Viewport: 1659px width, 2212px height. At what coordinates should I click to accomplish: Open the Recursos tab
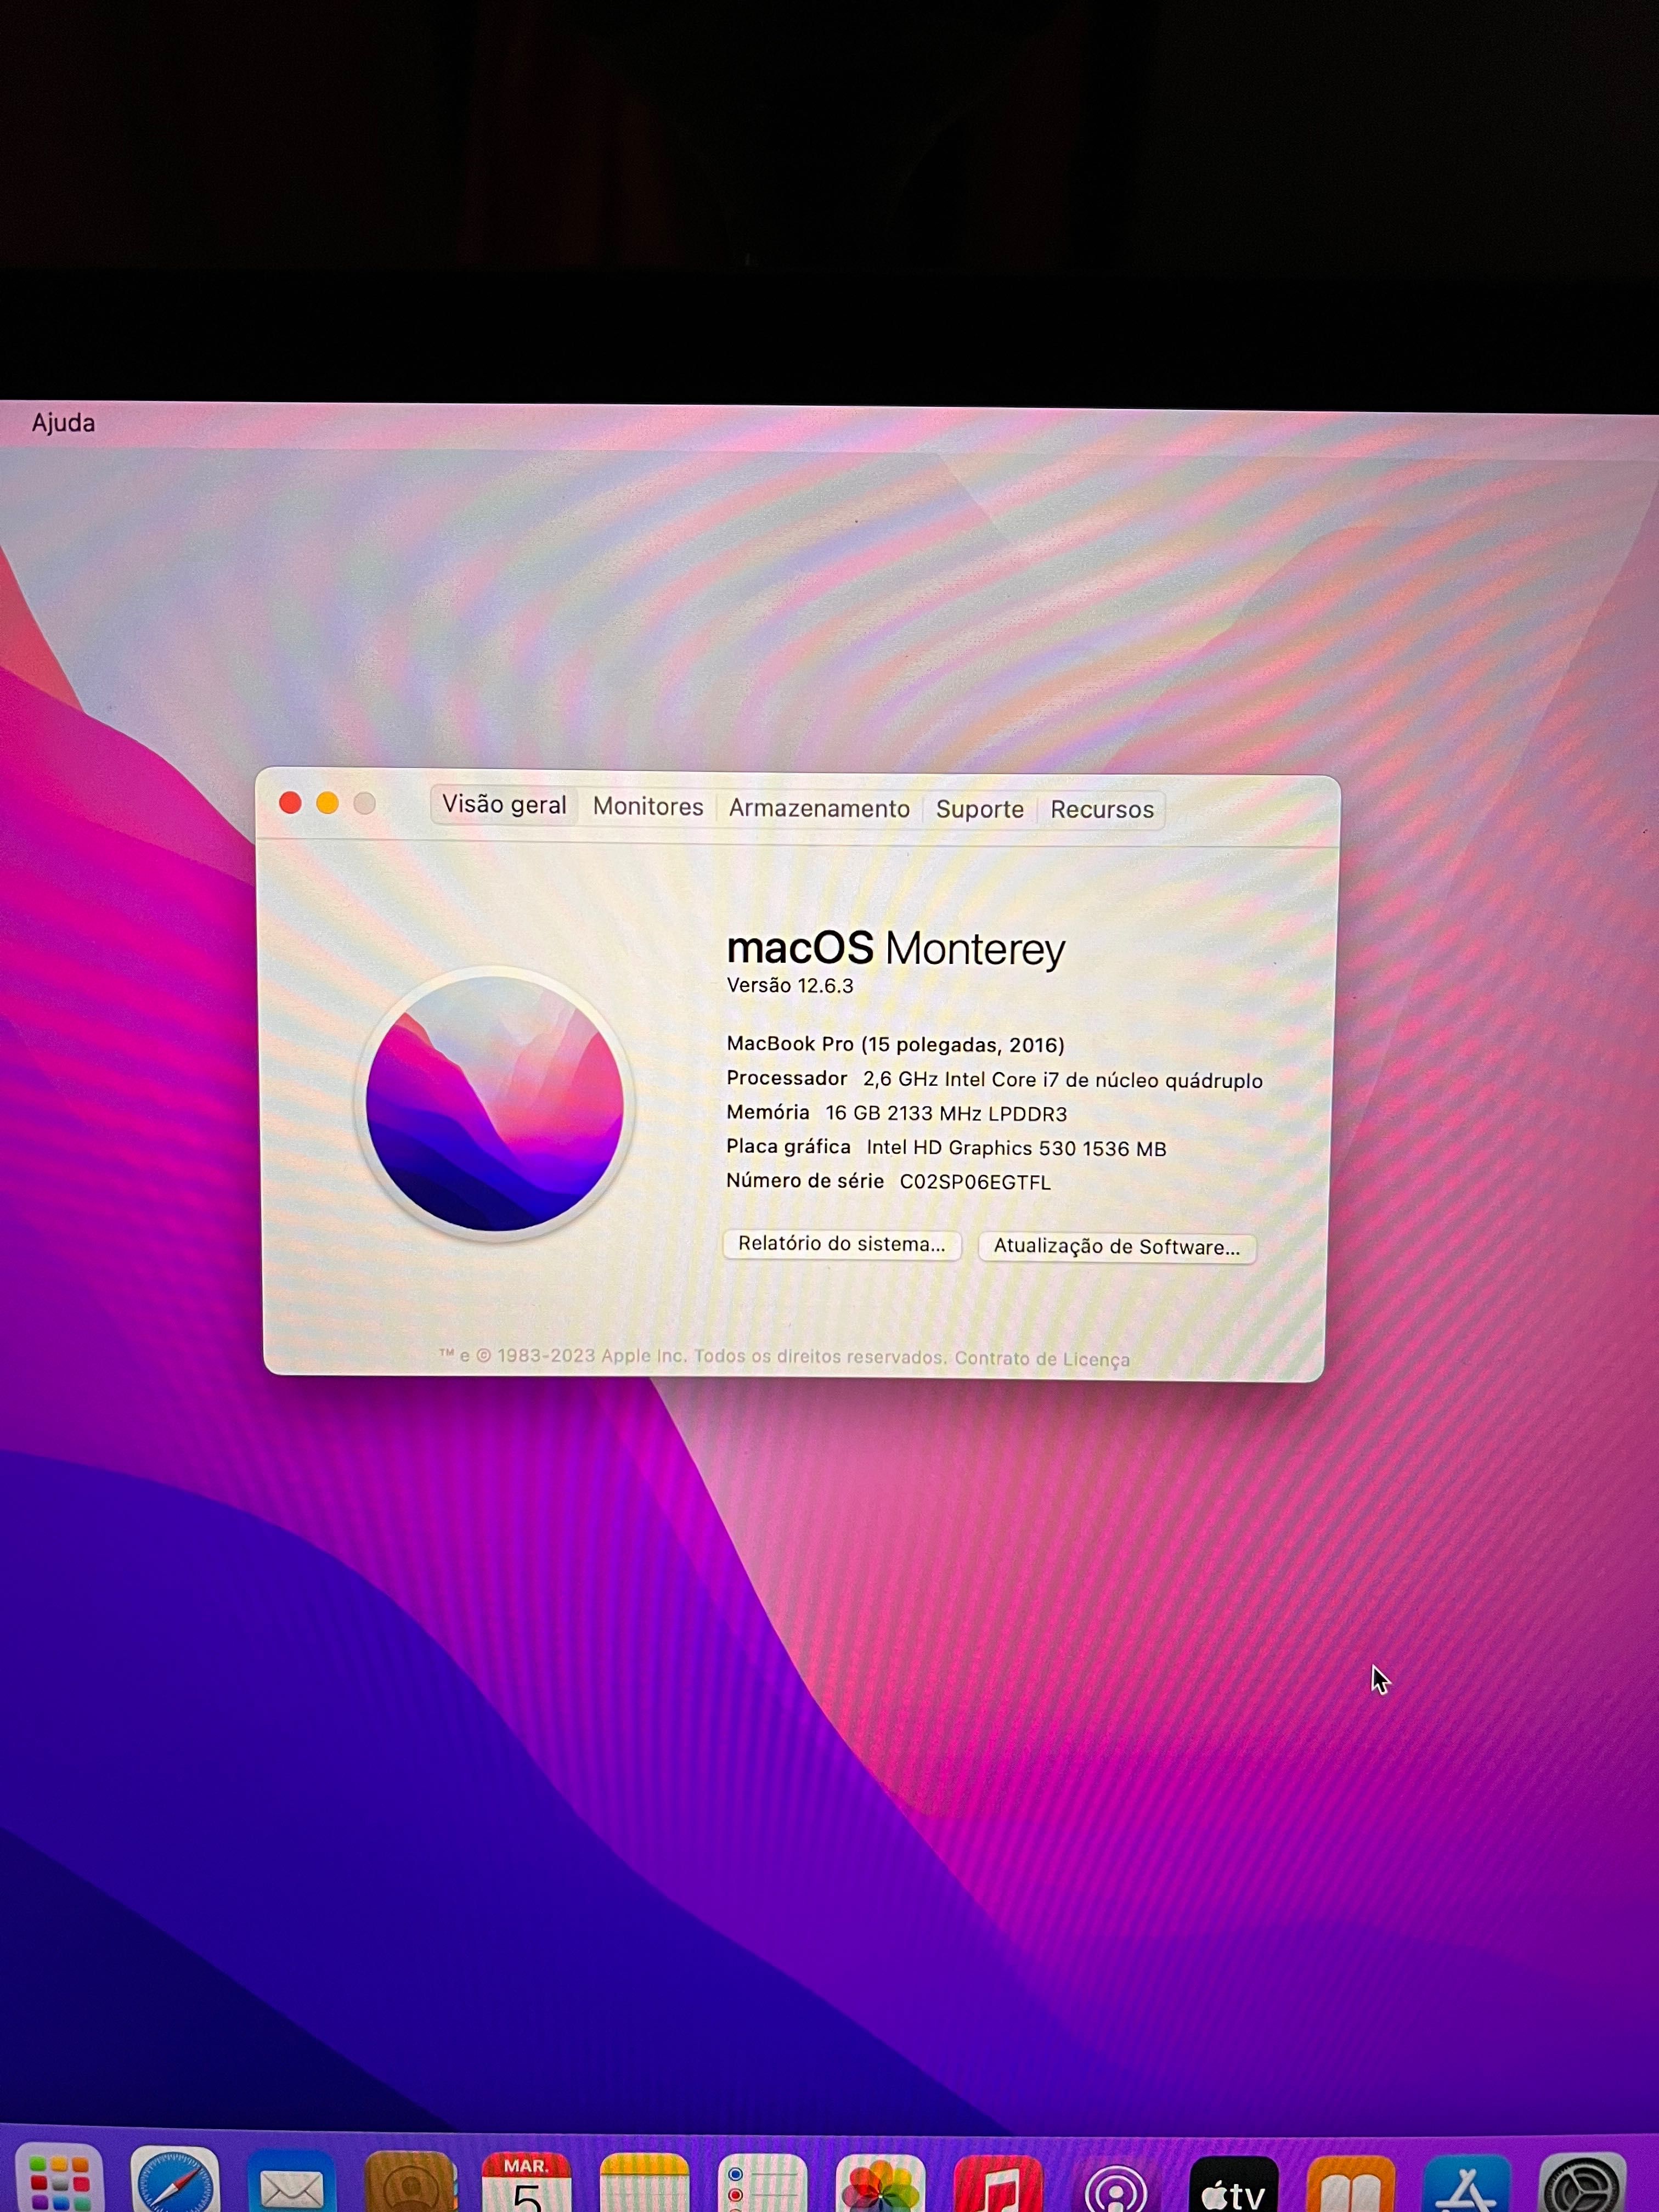point(1102,809)
